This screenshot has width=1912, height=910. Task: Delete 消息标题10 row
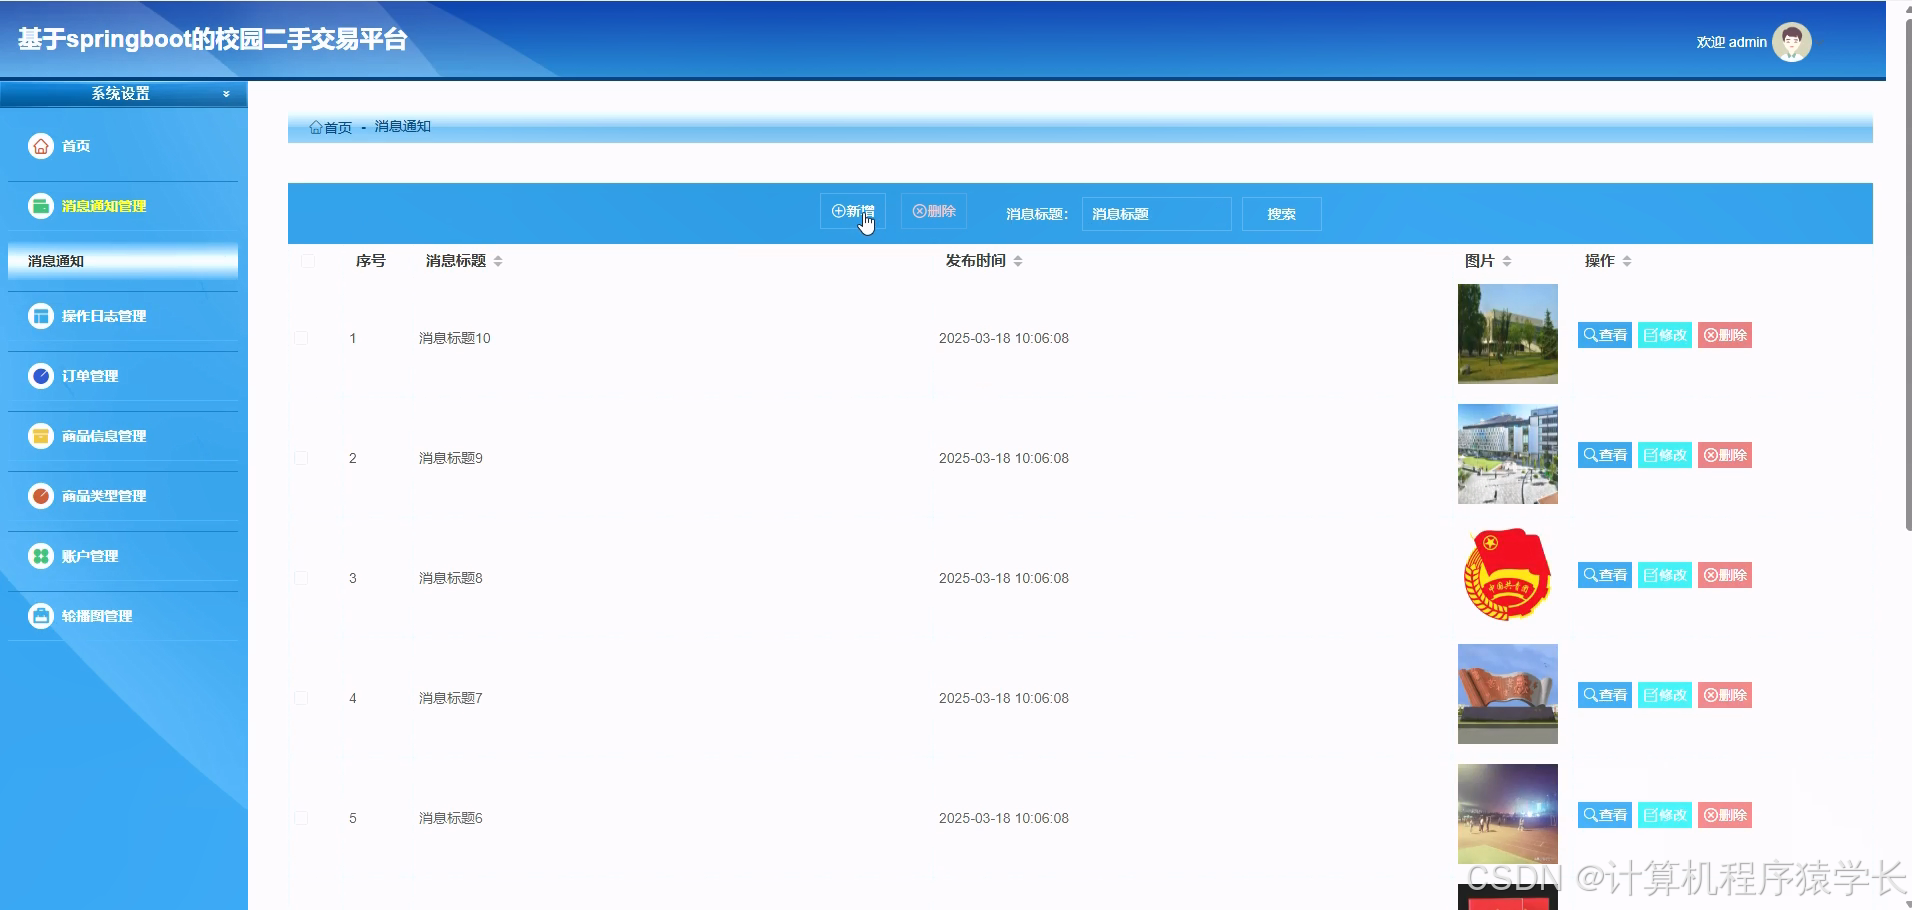tap(1725, 335)
